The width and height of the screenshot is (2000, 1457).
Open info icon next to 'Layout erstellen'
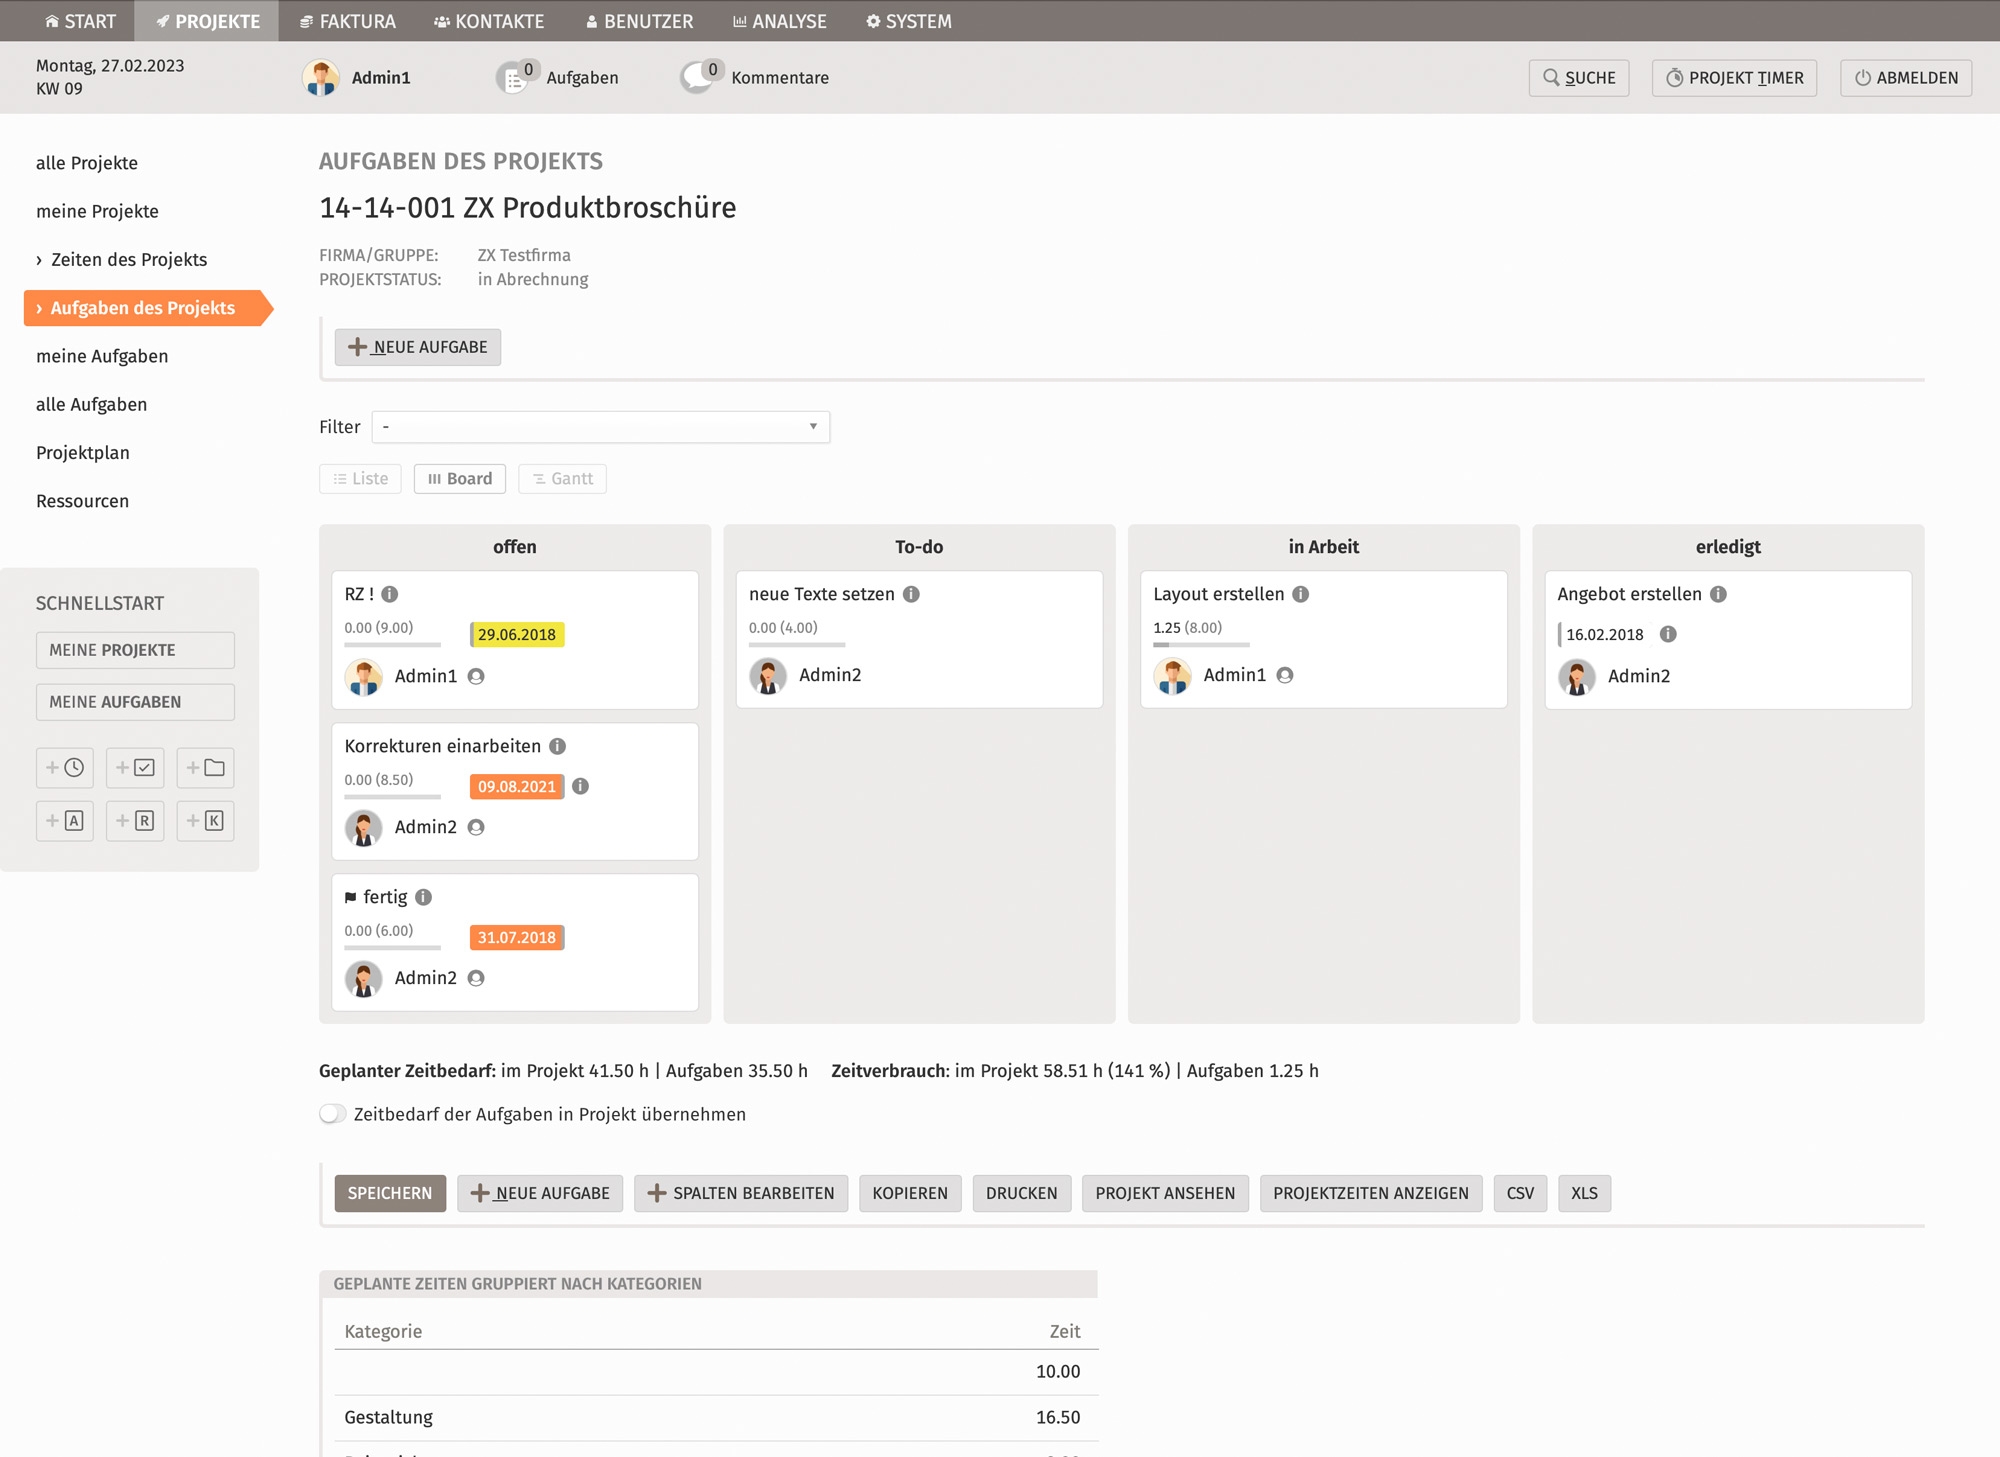click(x=1300, y=594)
